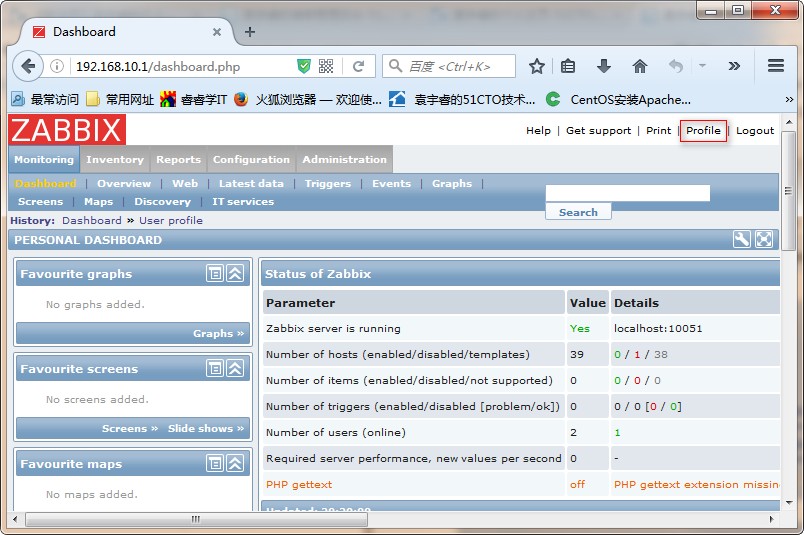Click the Search button
Screen dimensions: 804x535
pos(578,212)
